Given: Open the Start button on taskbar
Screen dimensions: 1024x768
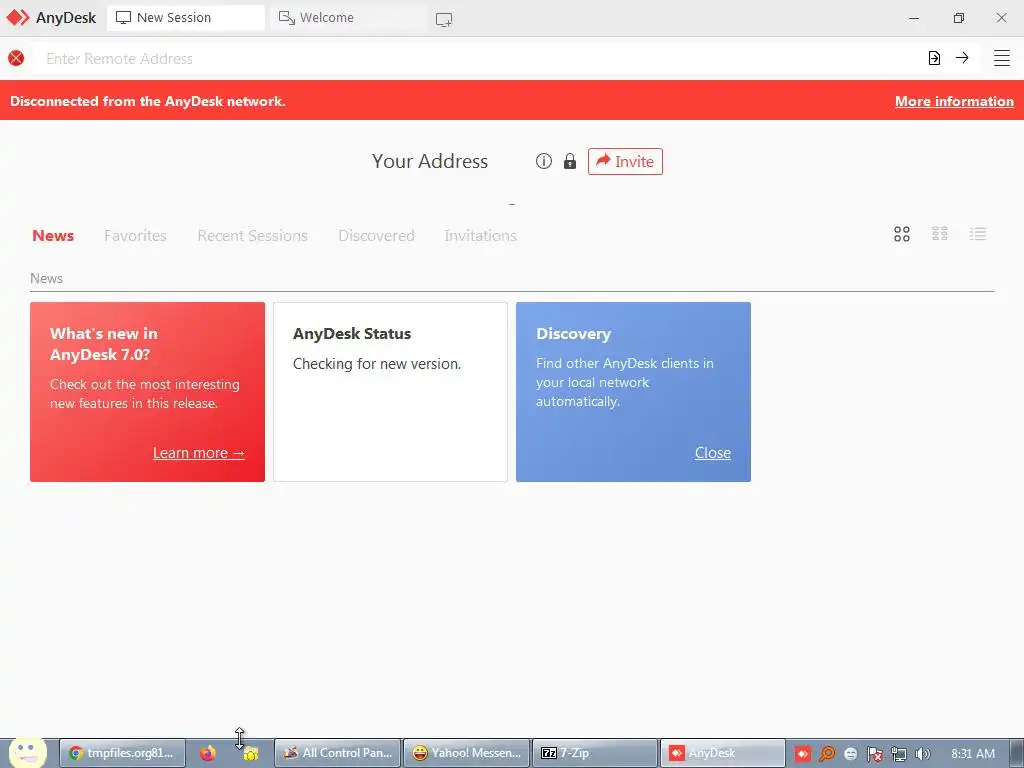Looking at the screenshot, I should point(27,752).
